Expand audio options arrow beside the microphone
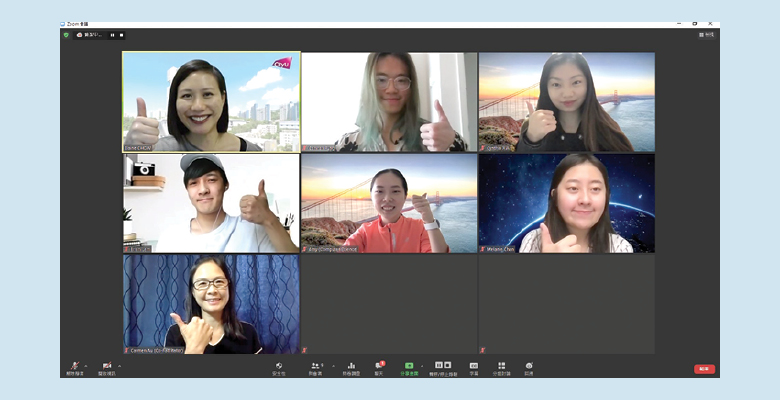This screenshot has height=400, width=780. pos(85,366)
